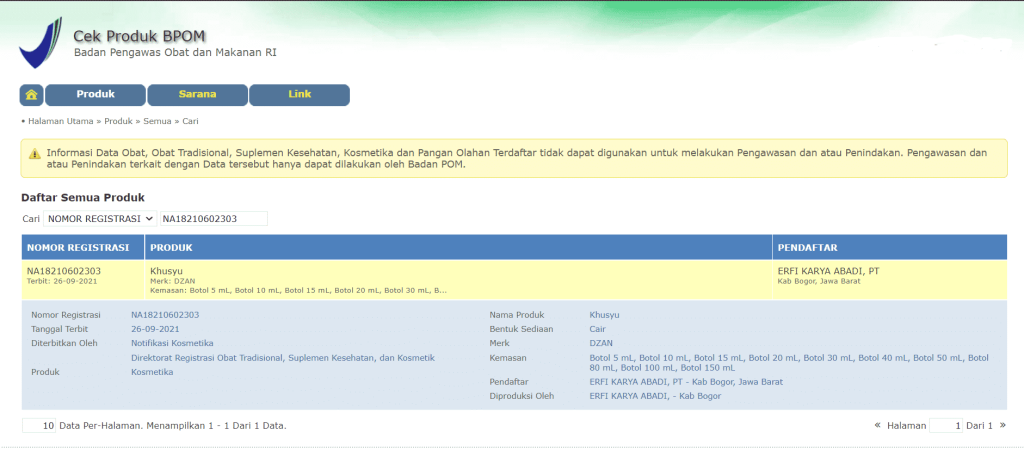Click Pendaftar value in detail panel

point(686,382)
